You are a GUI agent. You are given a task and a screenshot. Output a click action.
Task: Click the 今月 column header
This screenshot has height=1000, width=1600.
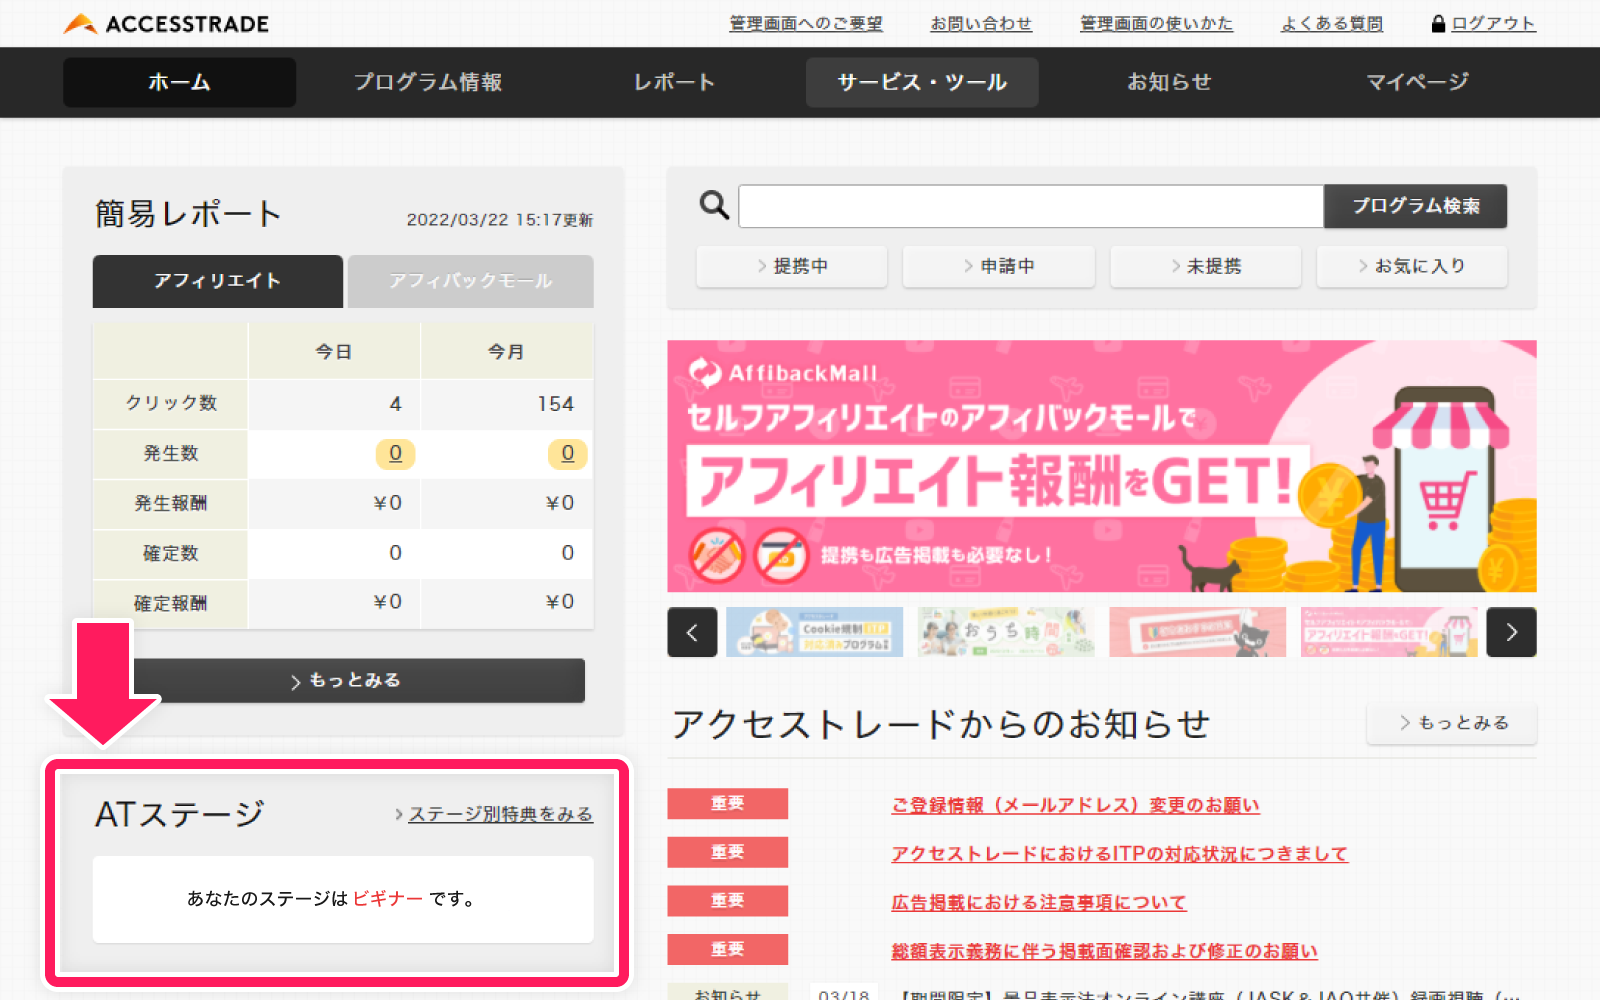click(x=506, y=352)
